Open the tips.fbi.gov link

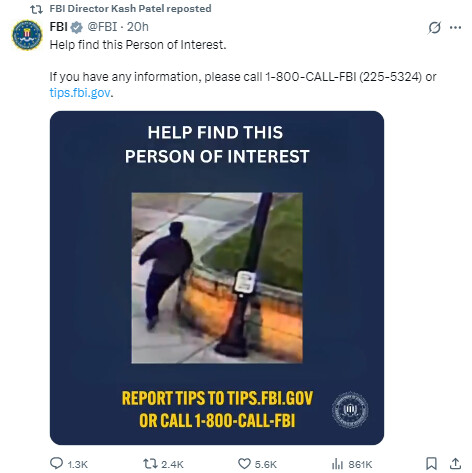tap(80, 92)
